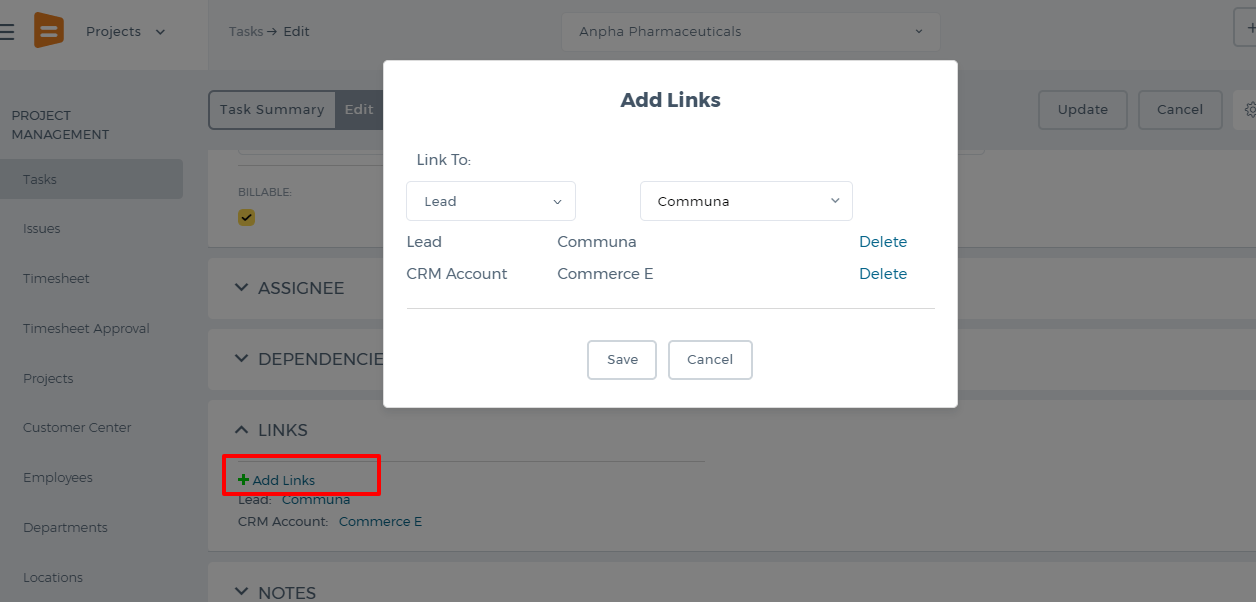Click the green plus Add Links icon
The width and height of the screenshot is (1256, 602).
[243, 480]
